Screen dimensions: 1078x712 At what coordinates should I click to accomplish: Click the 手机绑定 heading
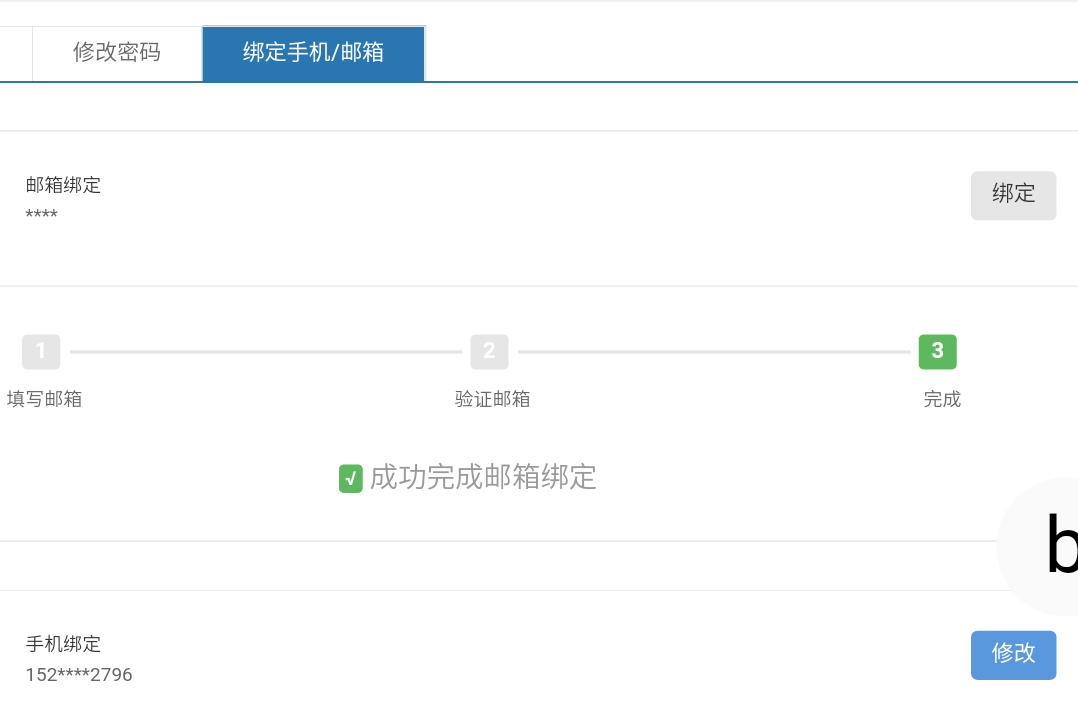[63, 644]
